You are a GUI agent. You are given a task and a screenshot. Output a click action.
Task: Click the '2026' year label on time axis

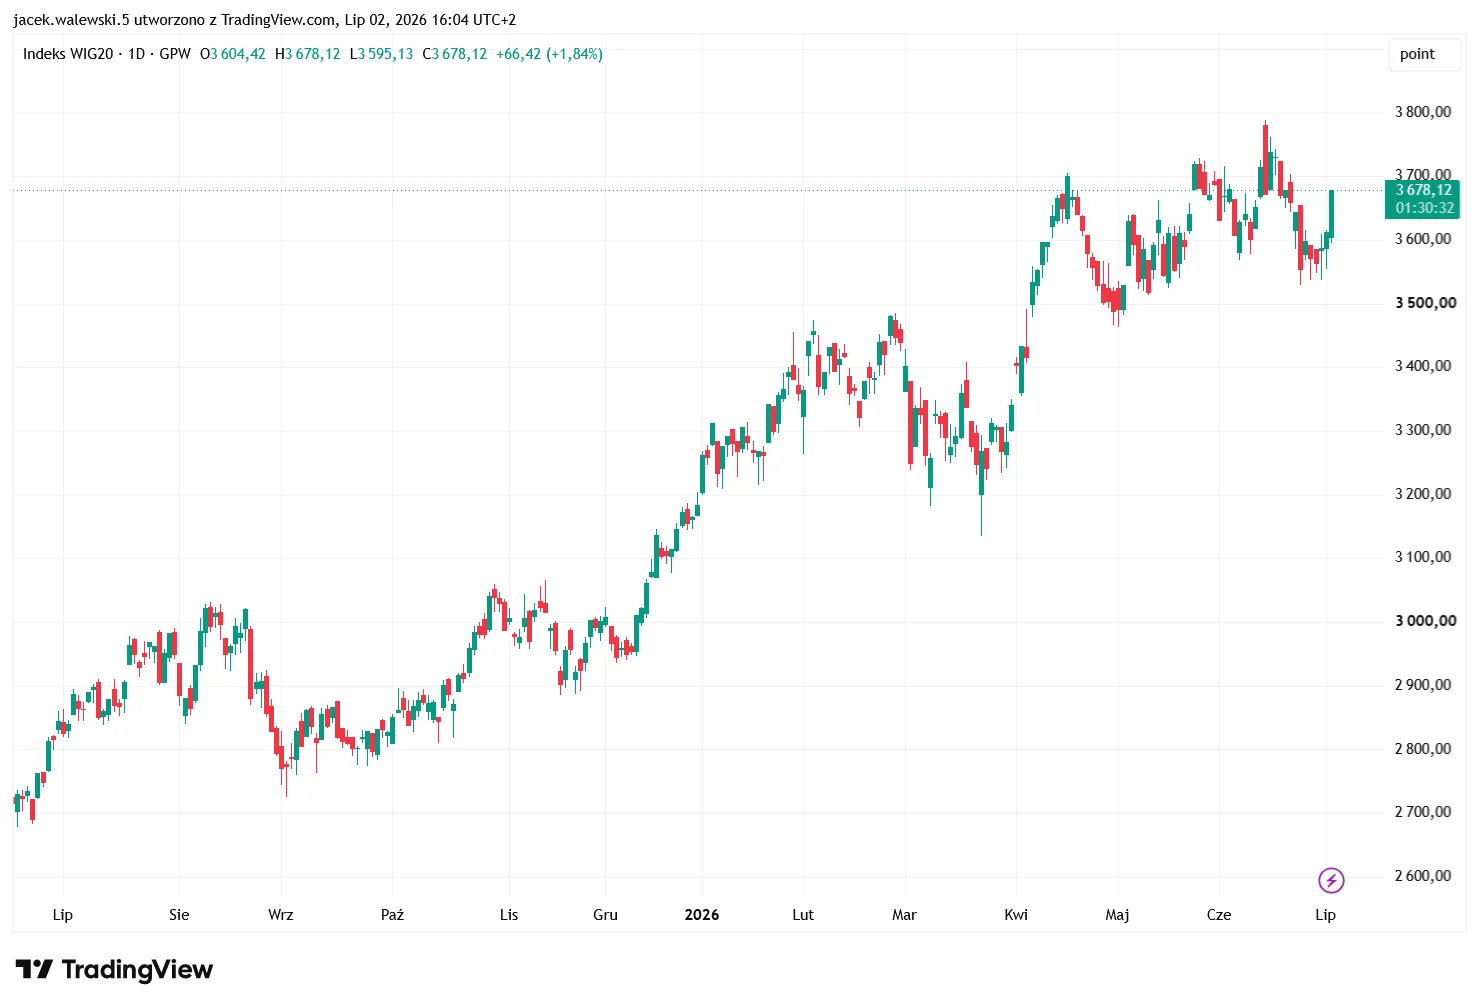point(702,915)
